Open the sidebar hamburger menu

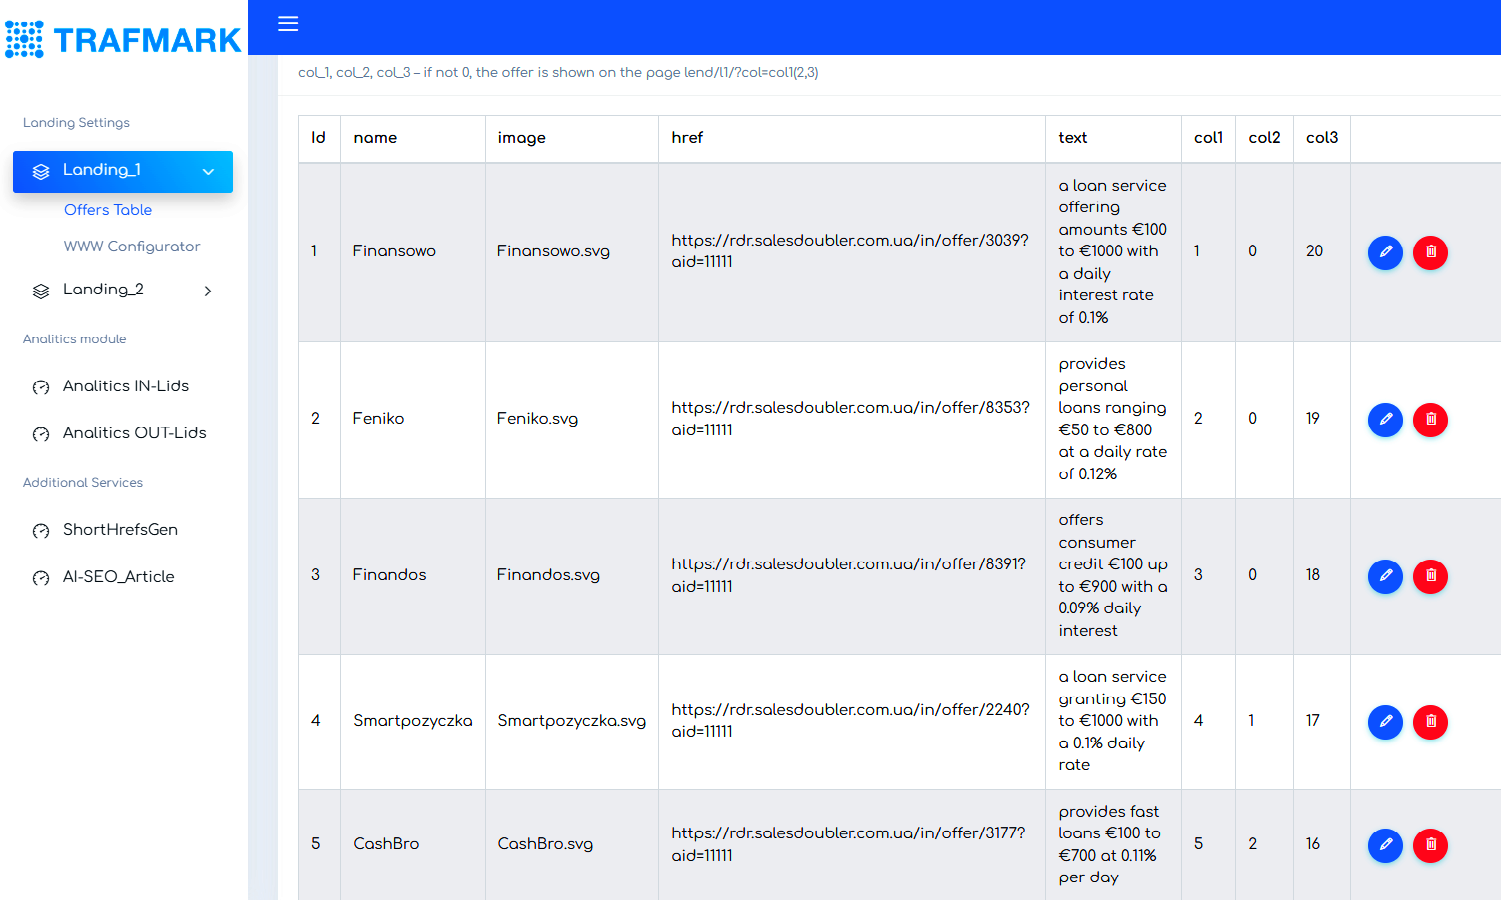pos(288,24)
